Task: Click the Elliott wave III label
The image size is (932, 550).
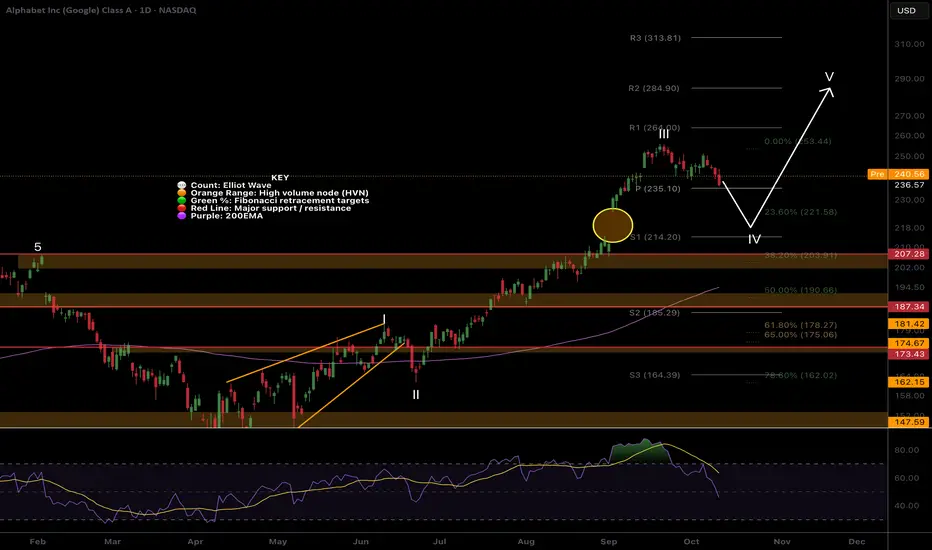Action: click(x=663, y=135)
